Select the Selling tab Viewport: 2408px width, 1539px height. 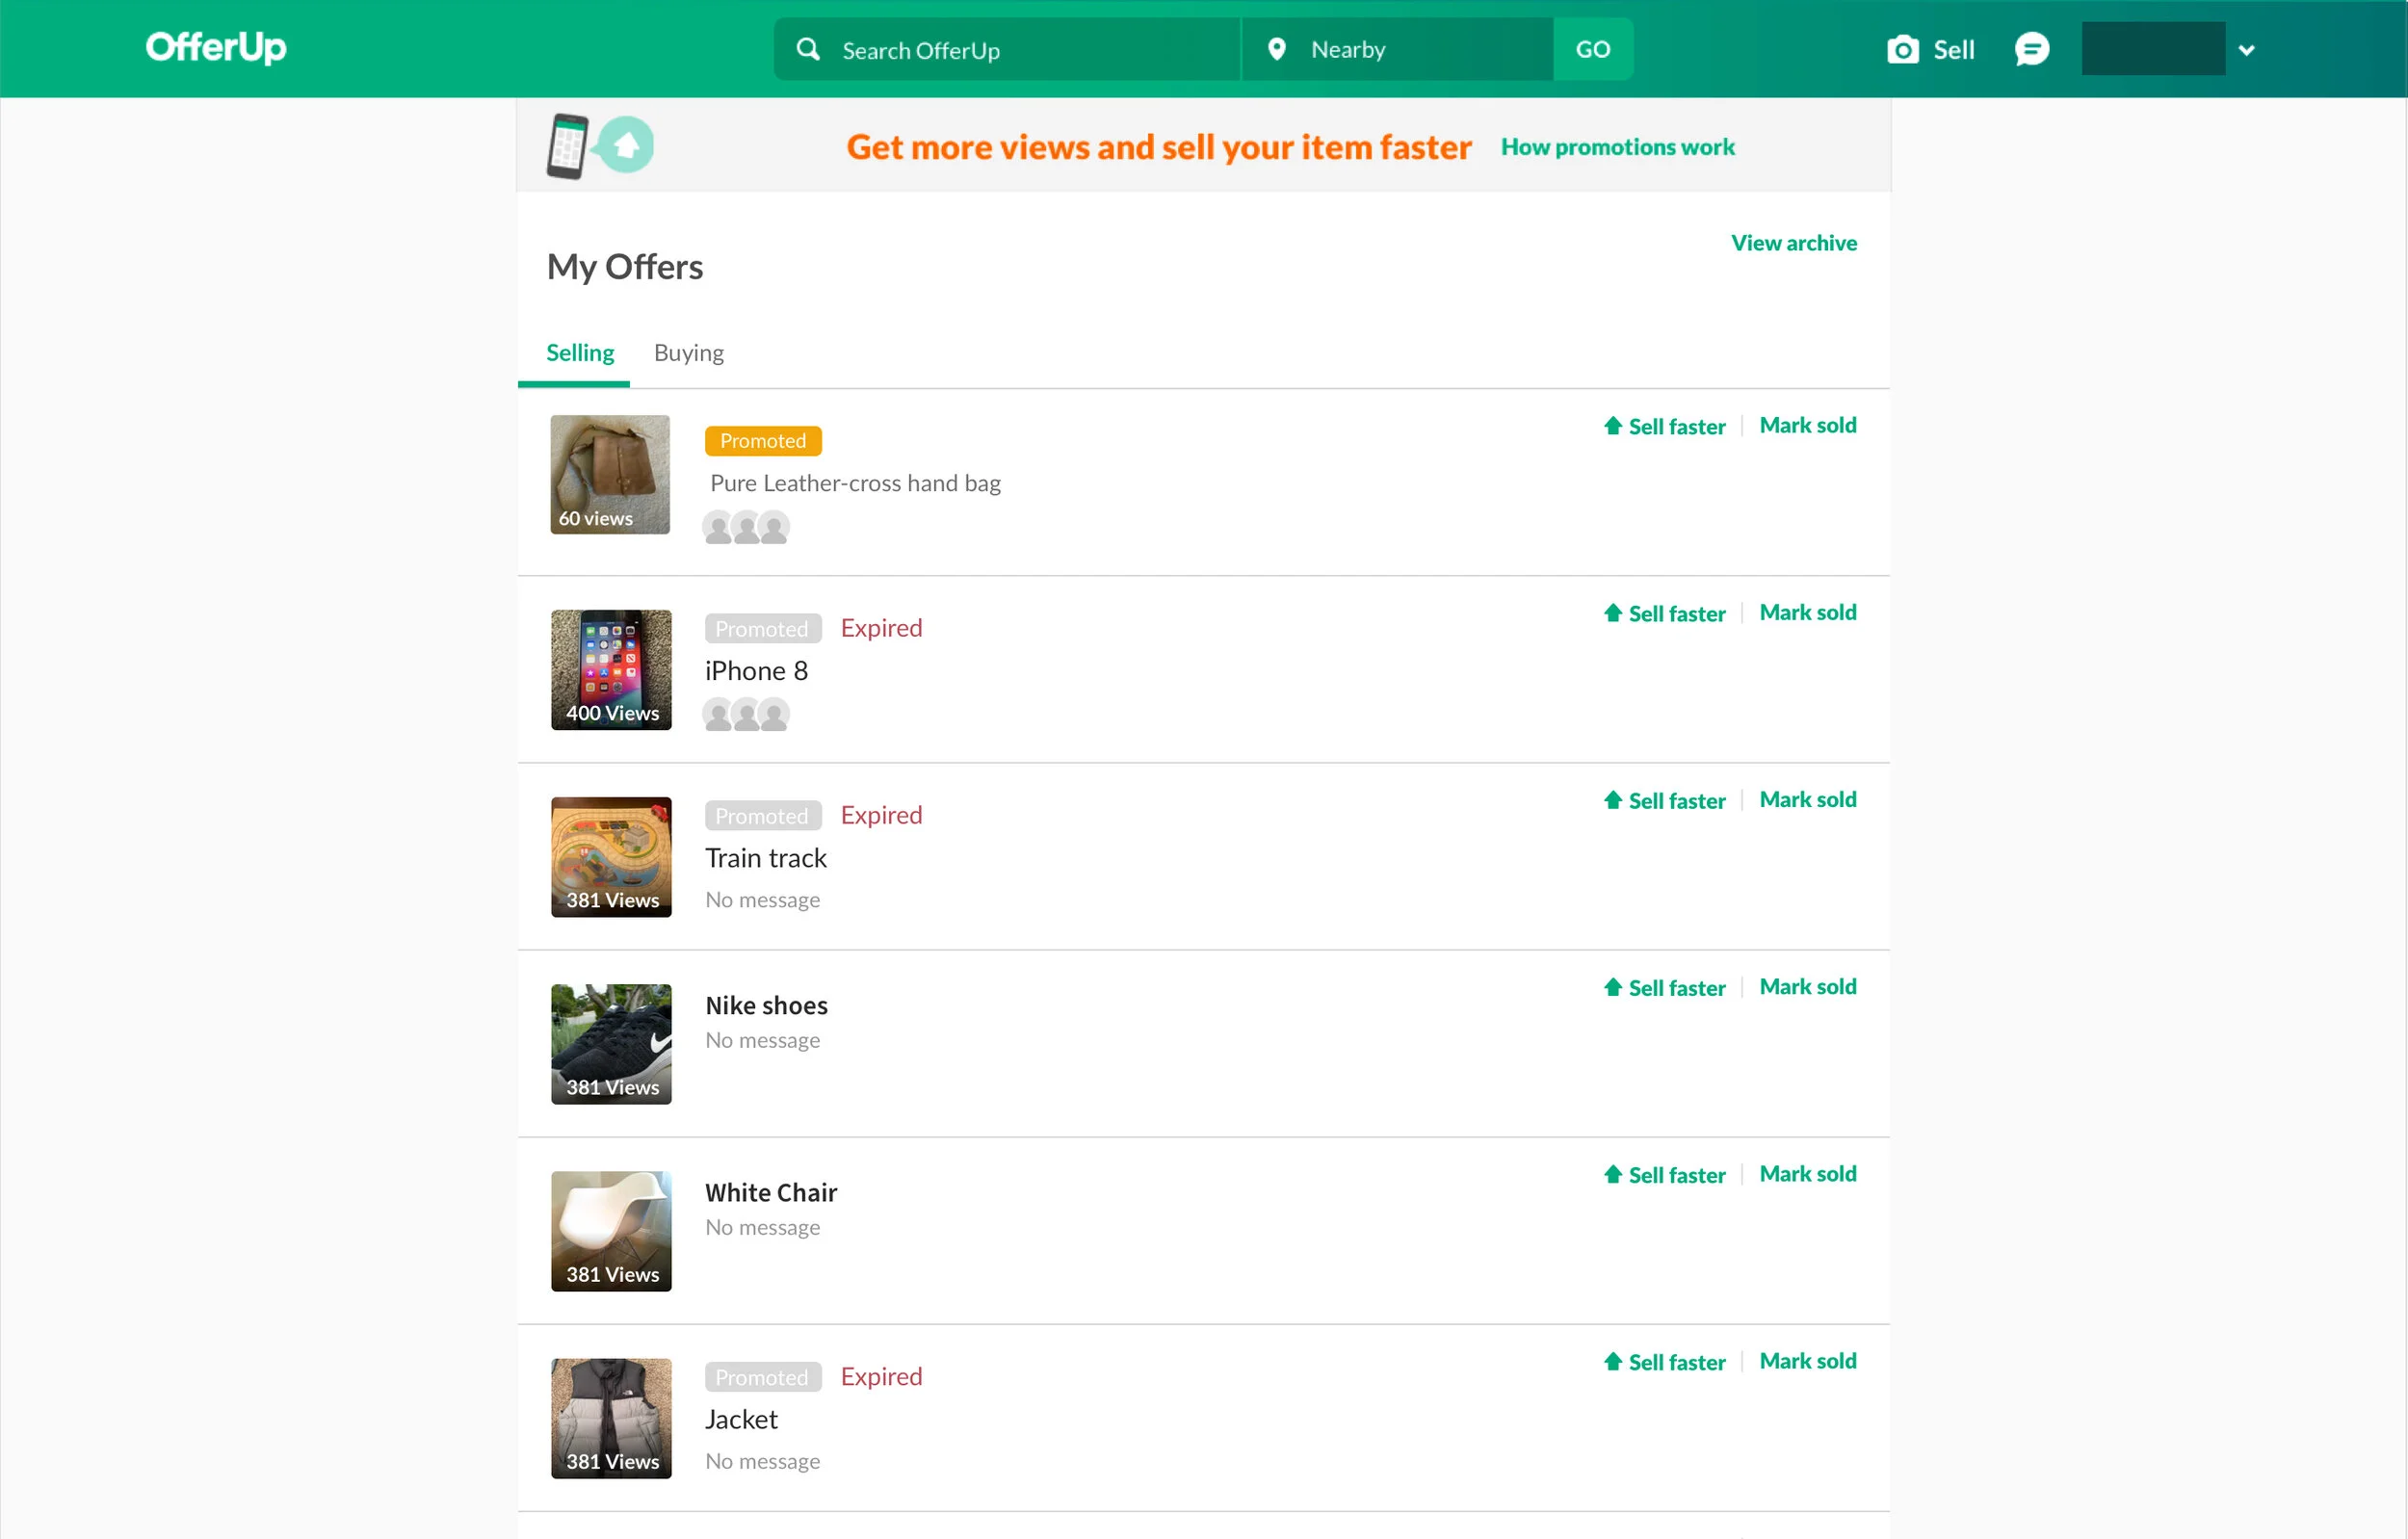tap(580, 352)
